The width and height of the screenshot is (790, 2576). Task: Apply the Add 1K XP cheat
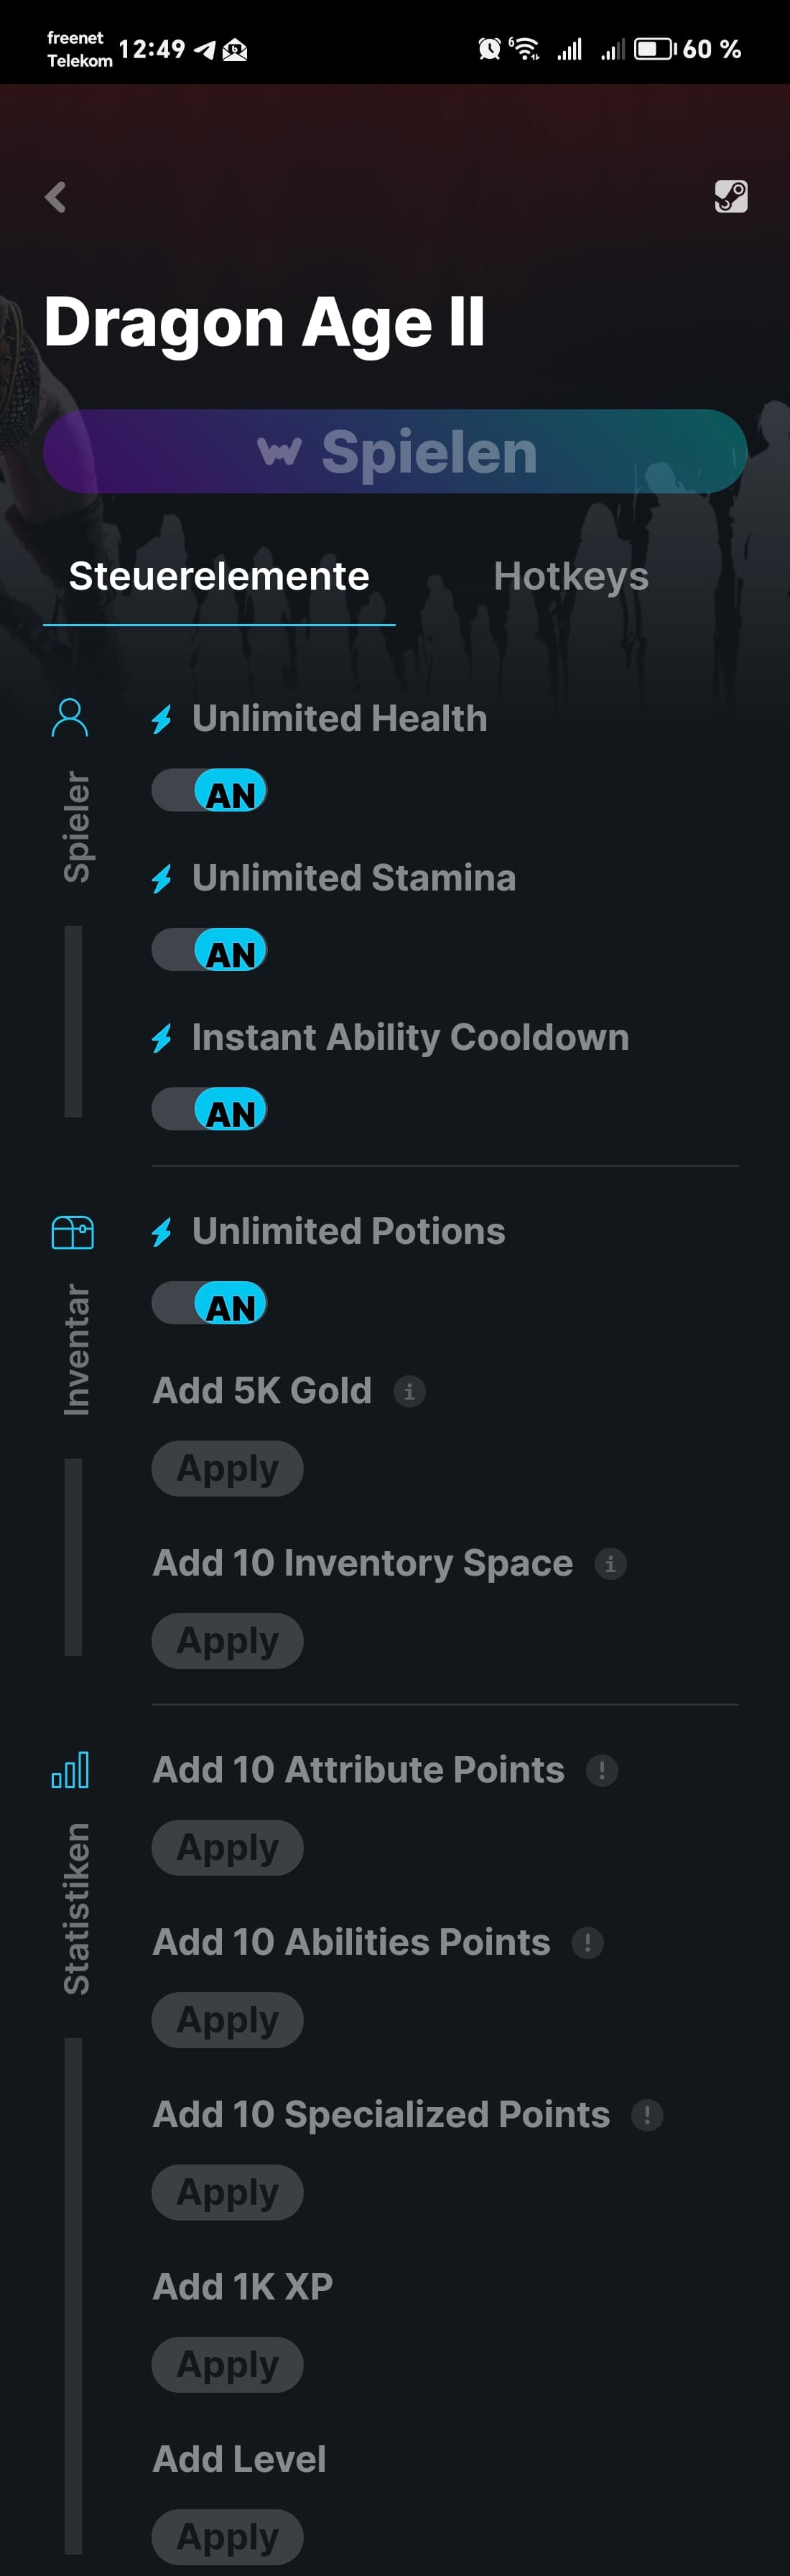pyautogui.click(x=227, y=2365)
